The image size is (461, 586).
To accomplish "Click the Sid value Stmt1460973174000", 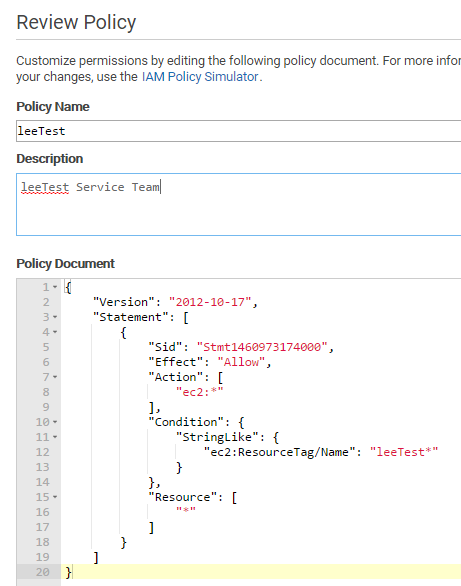I will tap(262, 347).
